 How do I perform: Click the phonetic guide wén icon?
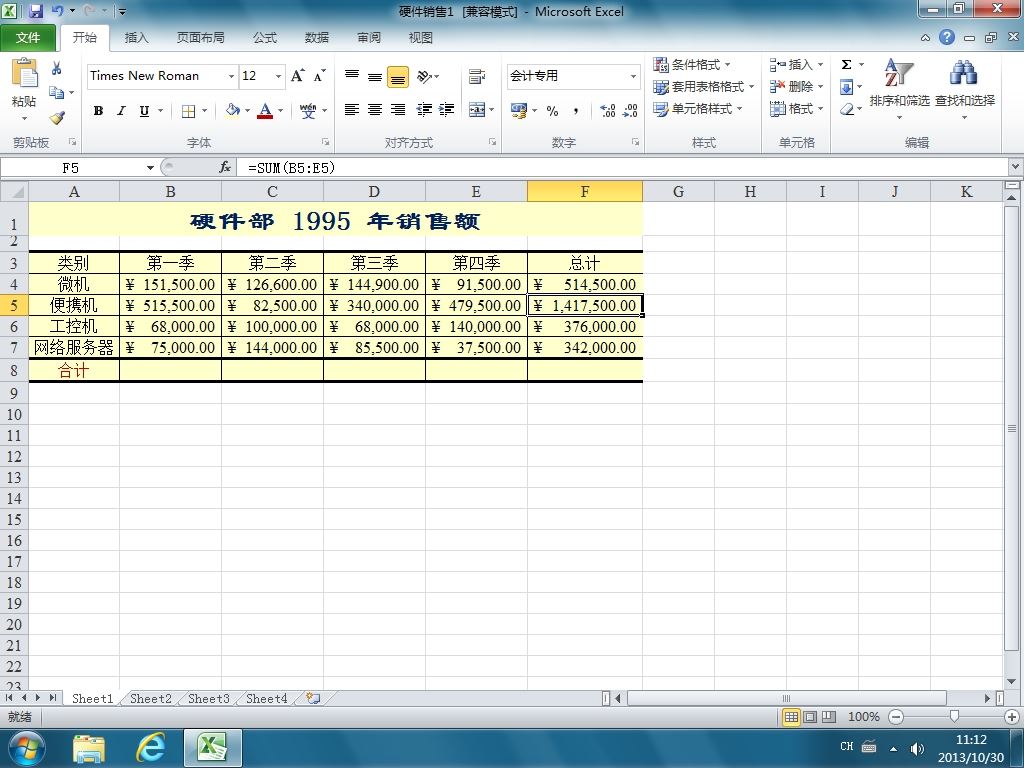(308, 111)
